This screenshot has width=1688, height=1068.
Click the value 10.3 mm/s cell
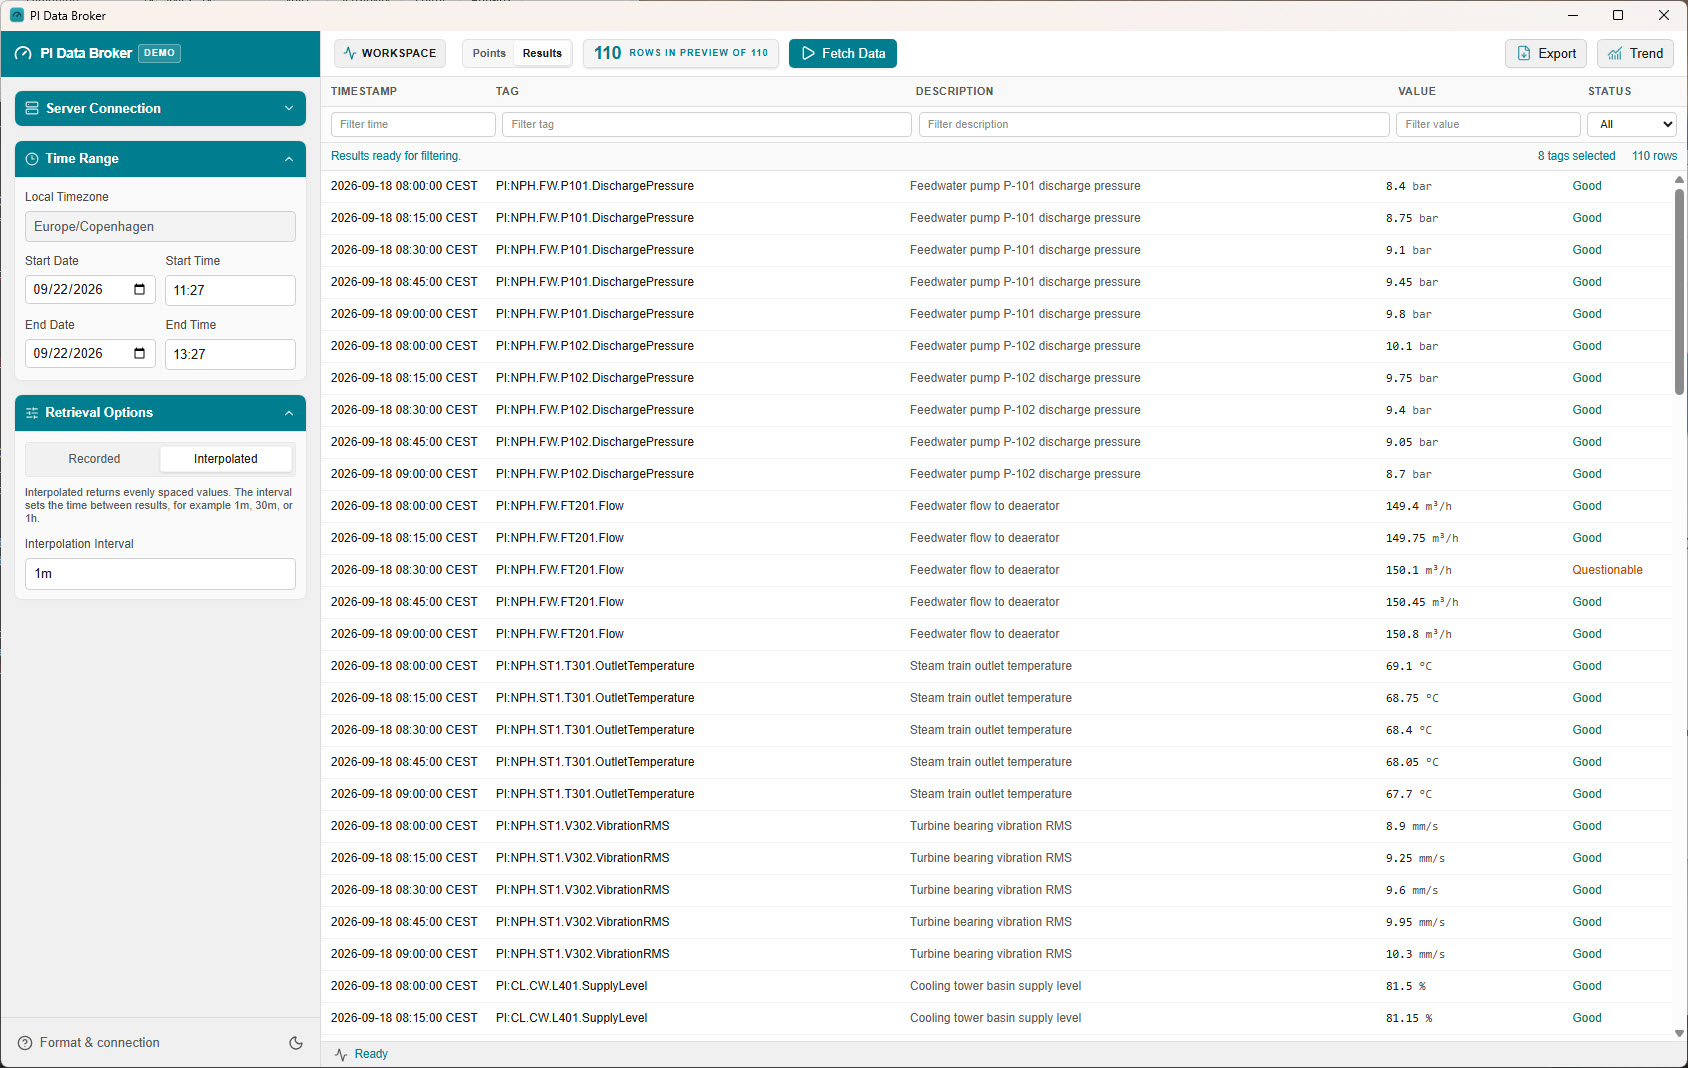1415,954
